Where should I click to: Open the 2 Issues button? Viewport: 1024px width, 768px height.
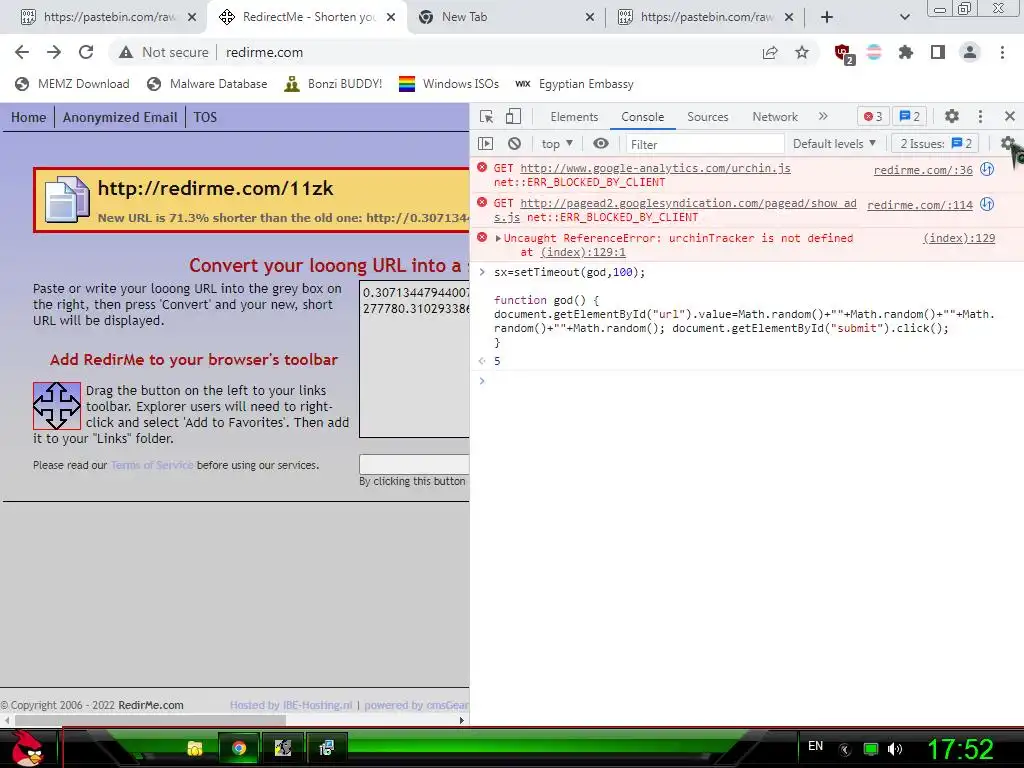(x=936, y=144)
